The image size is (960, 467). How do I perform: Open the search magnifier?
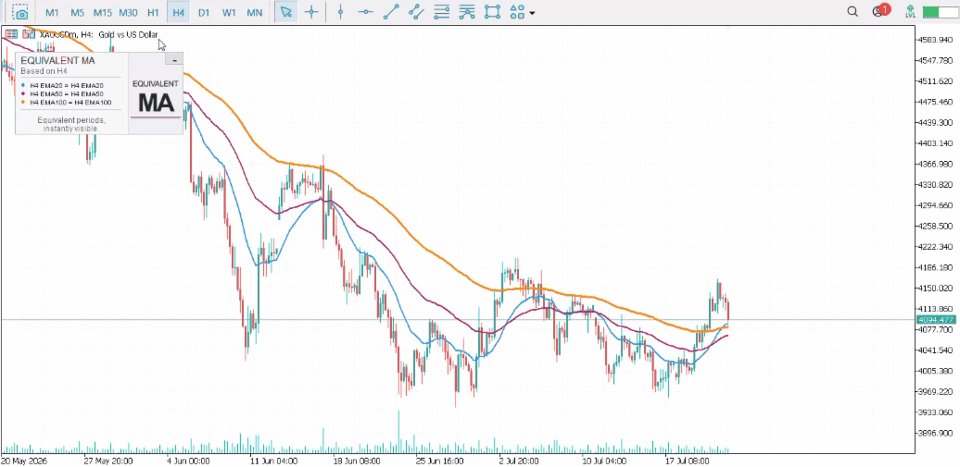[x=852, y=12]
